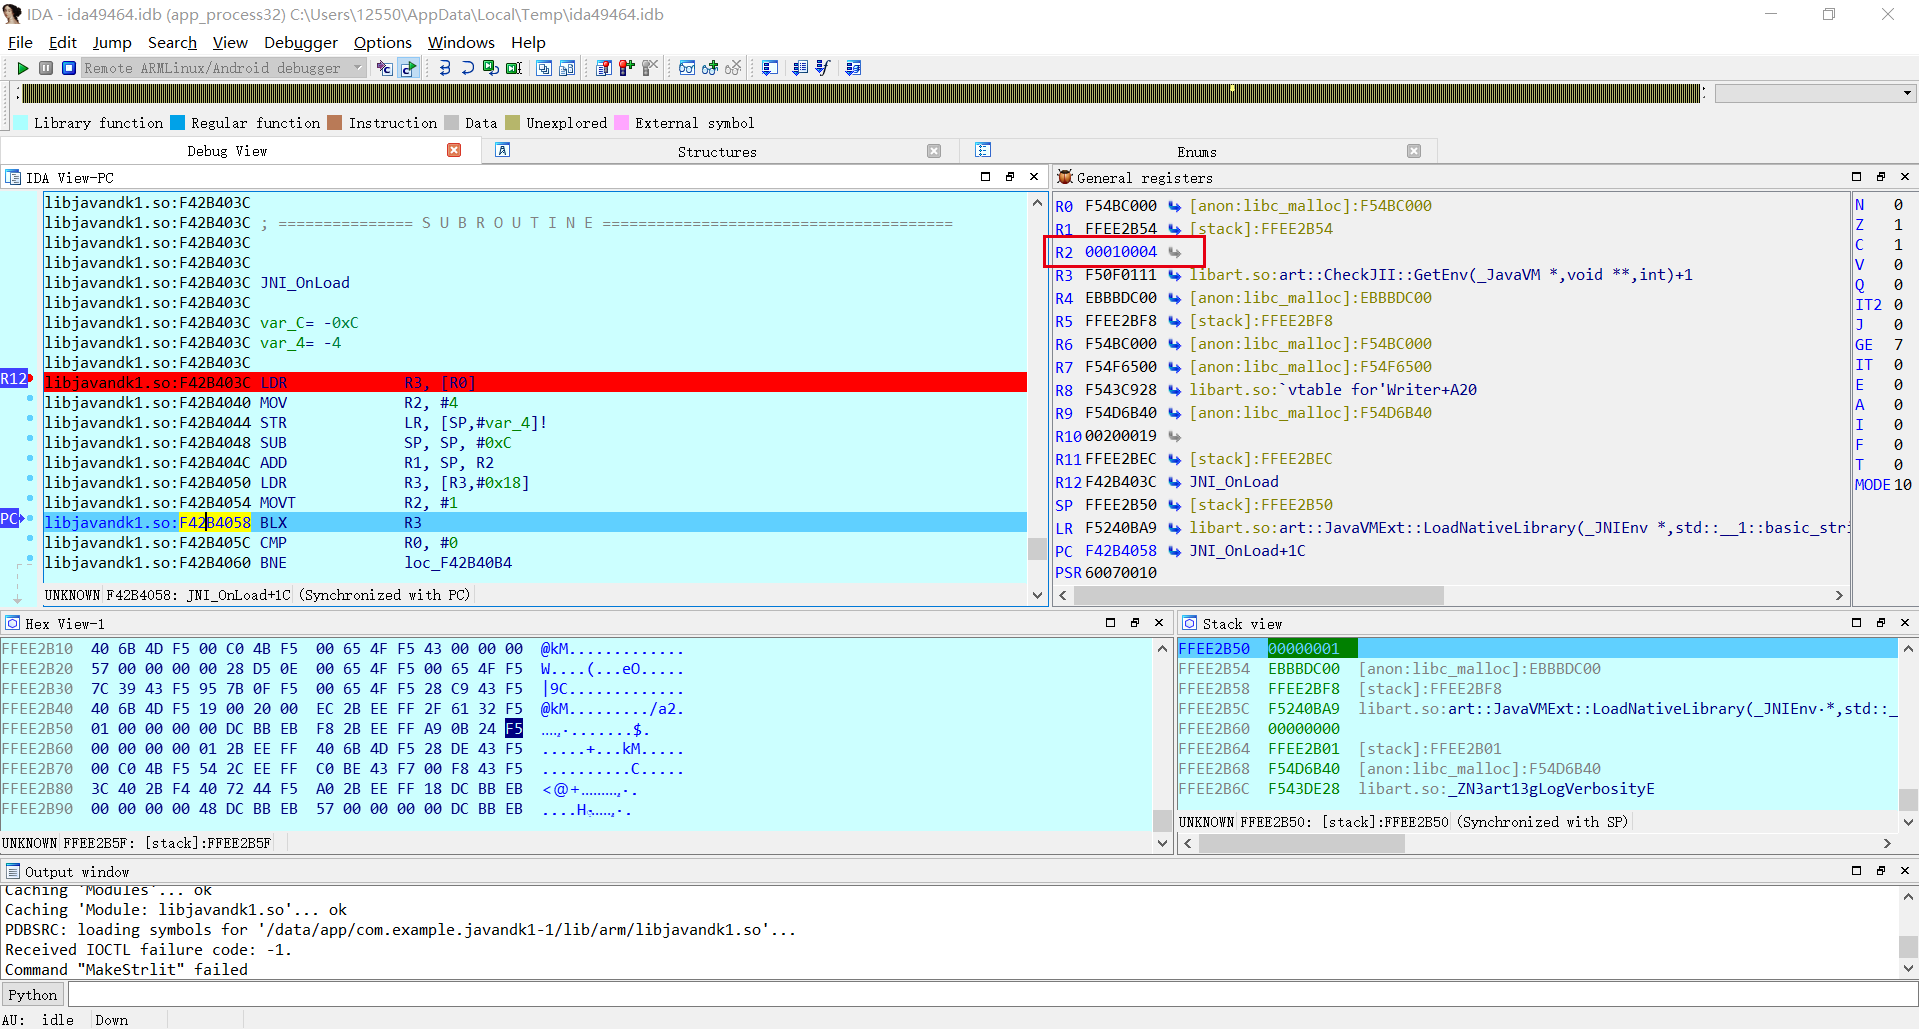Click the toolbar icon with a blue down-arrow over a window

pyautogui.click(x=770, y=68)
